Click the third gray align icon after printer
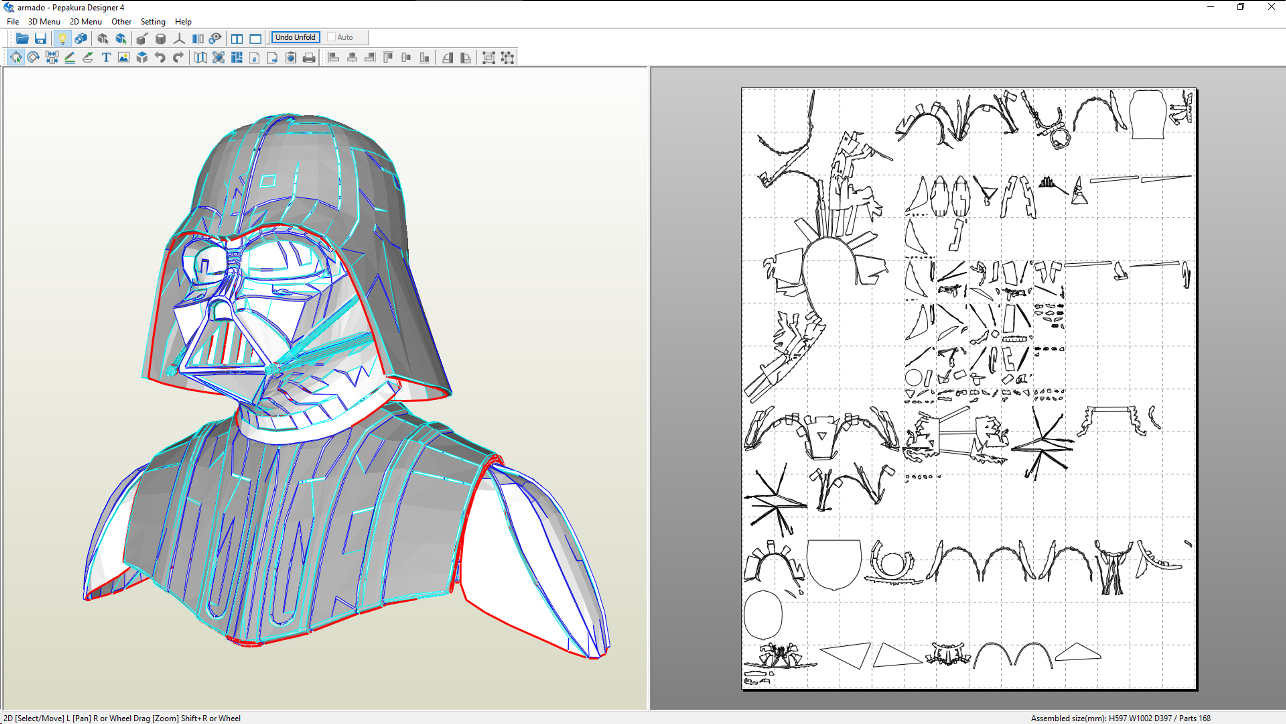The width and height of the screenshot is (1286, 724). tap(370, 57)
